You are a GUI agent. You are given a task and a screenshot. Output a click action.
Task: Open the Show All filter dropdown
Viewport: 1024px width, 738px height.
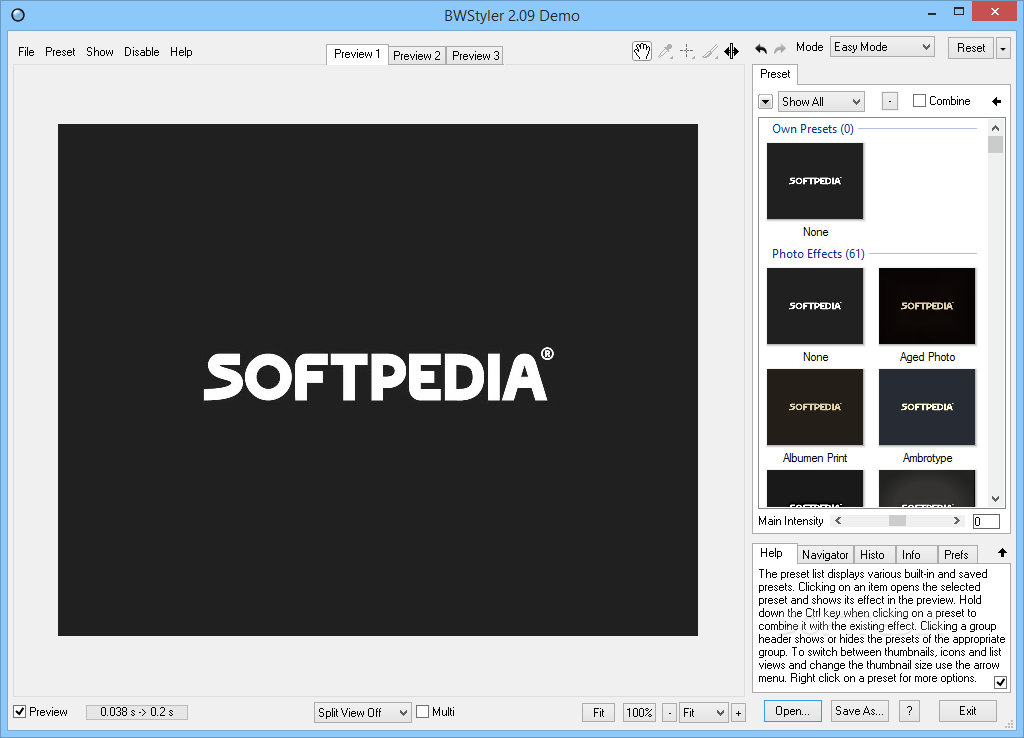point(822,102)
